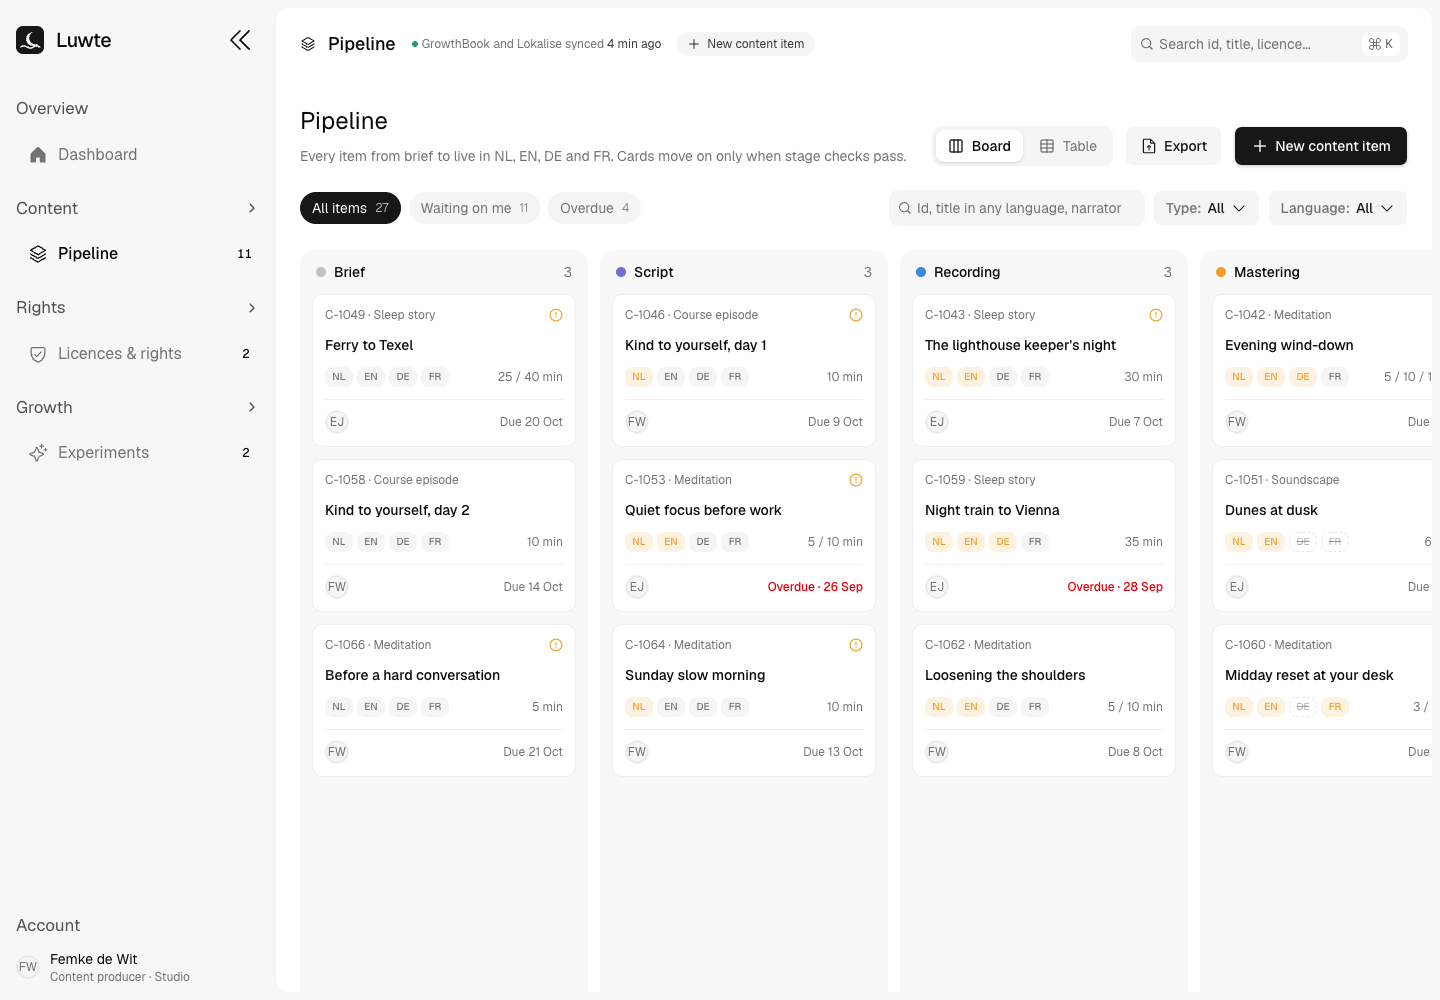Toggle DE chip on Night train to Vienna
The height and width of the screenshot is (1000, 1440).
(1003, 542)
